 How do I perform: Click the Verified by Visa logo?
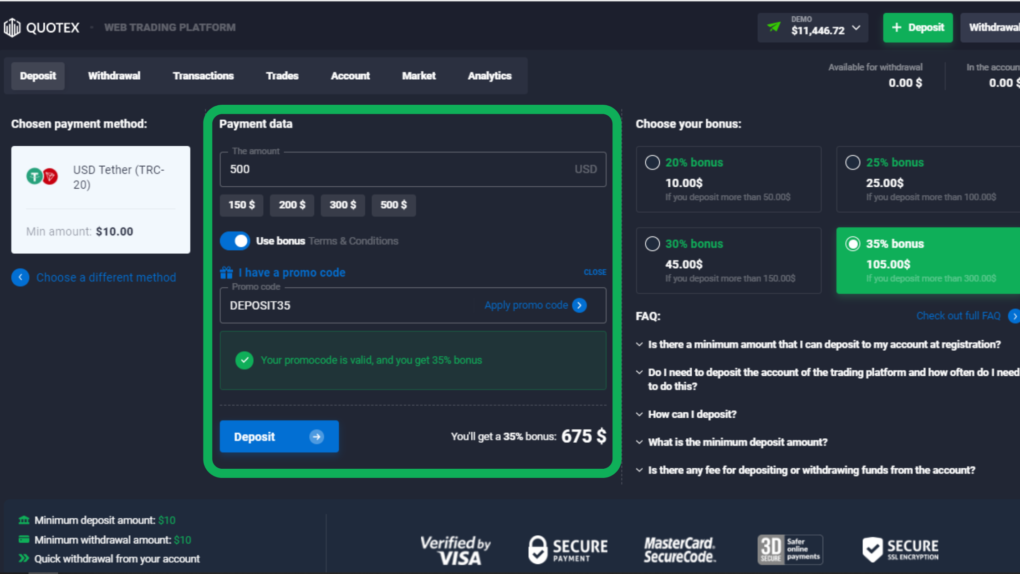[x=455, y=551]
